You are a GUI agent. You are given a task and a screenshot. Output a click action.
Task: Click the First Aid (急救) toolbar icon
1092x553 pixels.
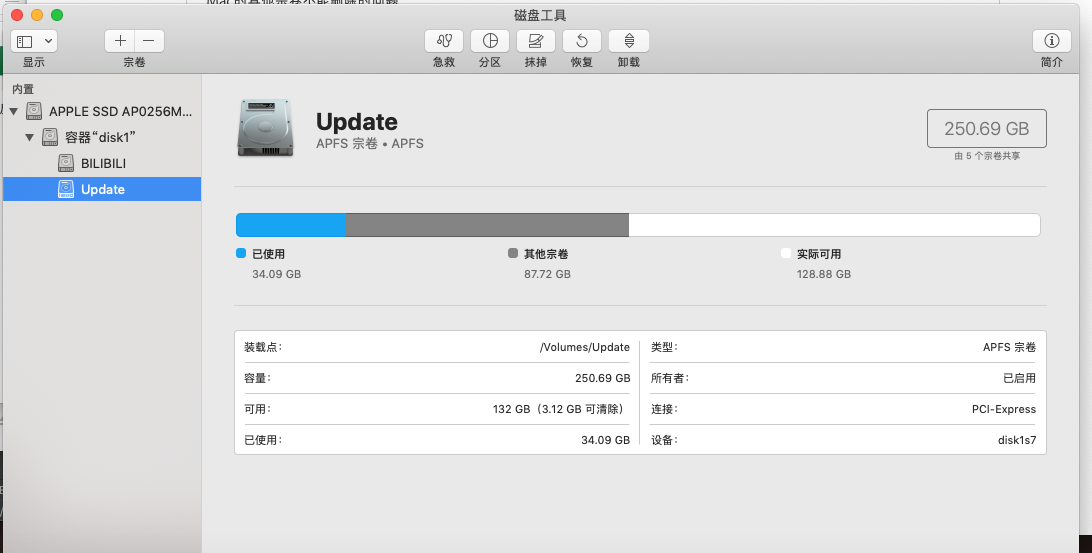[x=444, y=41]
